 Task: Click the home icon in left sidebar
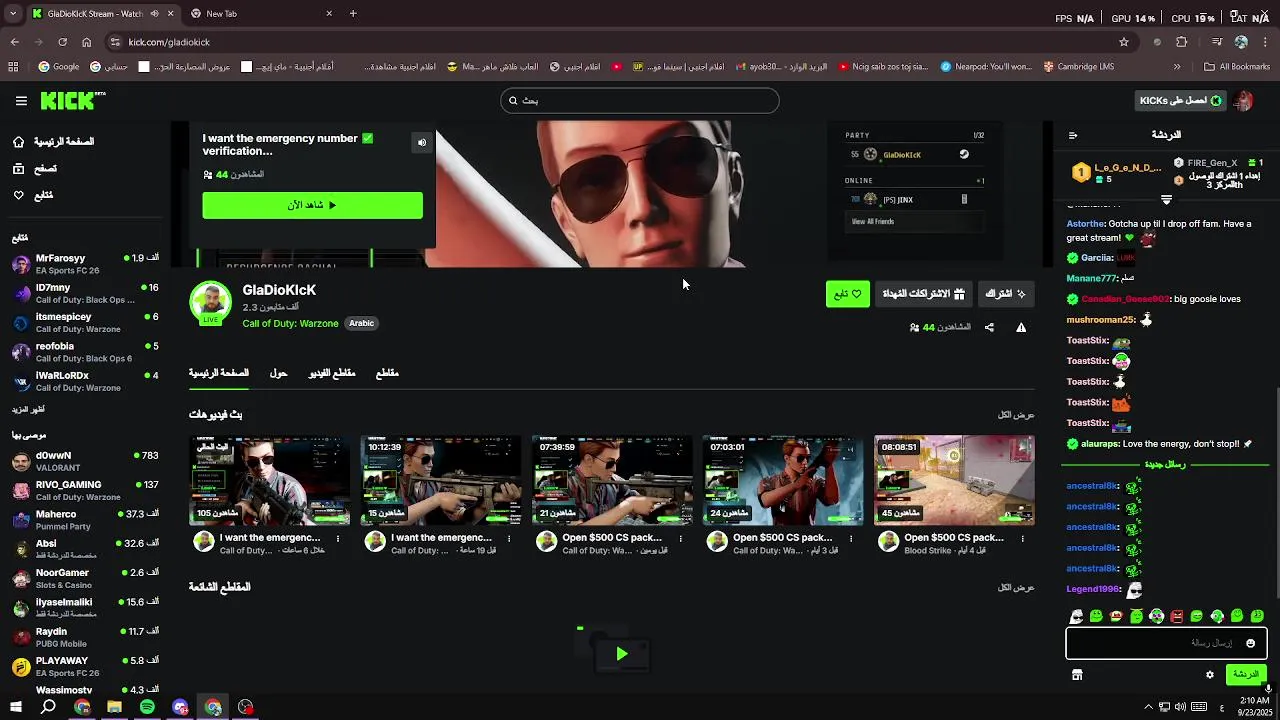[19, 142]
